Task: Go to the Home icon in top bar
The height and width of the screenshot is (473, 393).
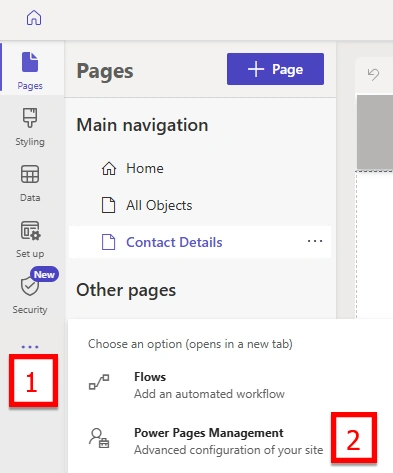Action: tap(34, 18)
